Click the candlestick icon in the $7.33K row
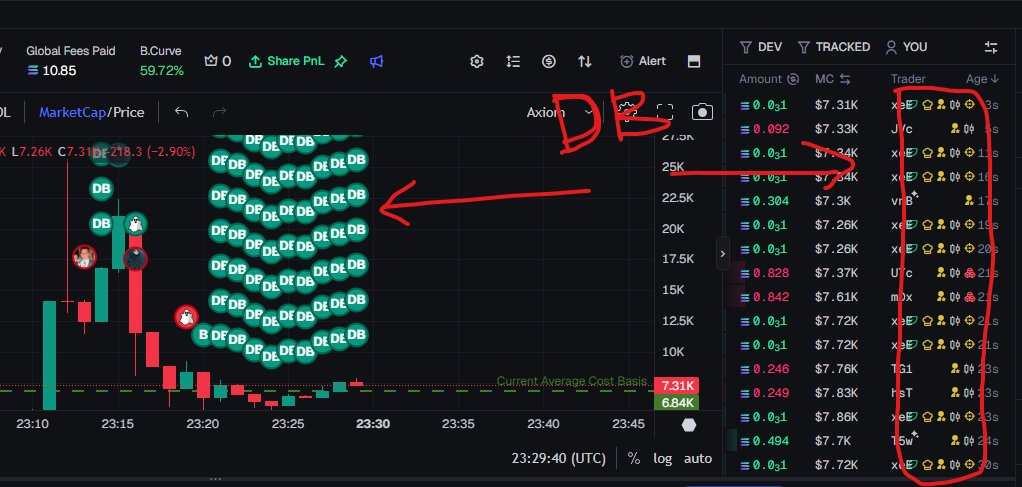1022x487 pixels. 969,129
